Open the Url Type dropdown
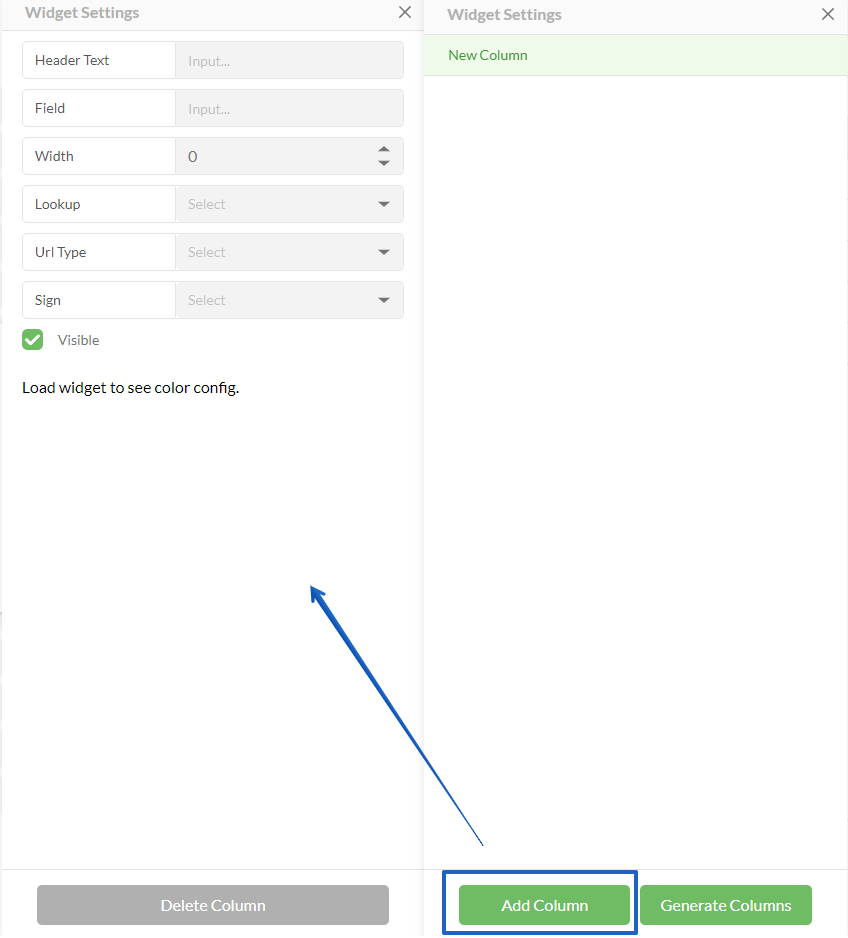This screenshot has width=848, height=938. (x=289, y=252)
